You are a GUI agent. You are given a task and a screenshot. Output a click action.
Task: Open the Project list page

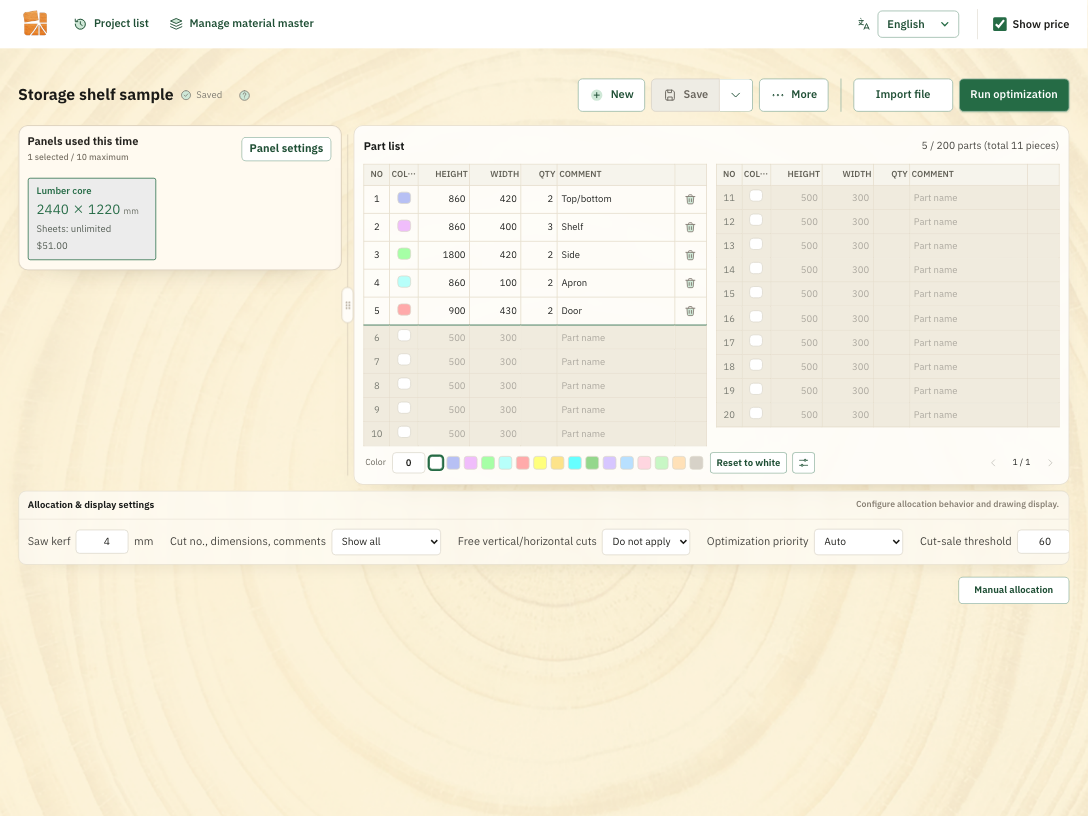[112, 24]
